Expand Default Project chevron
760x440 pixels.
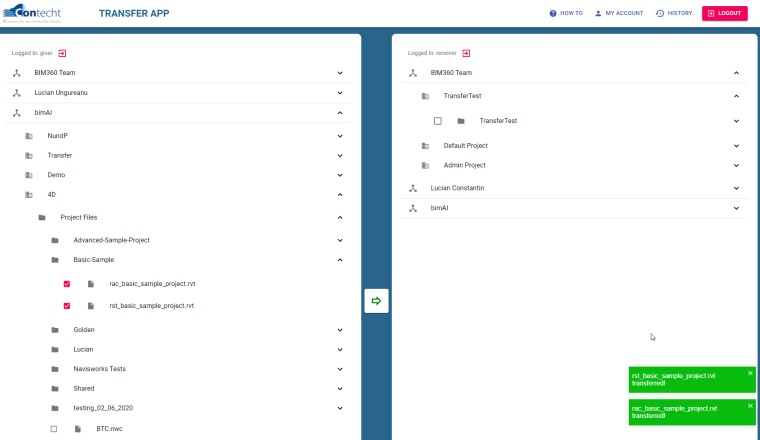pyautogui.click(x=736, y=146)
